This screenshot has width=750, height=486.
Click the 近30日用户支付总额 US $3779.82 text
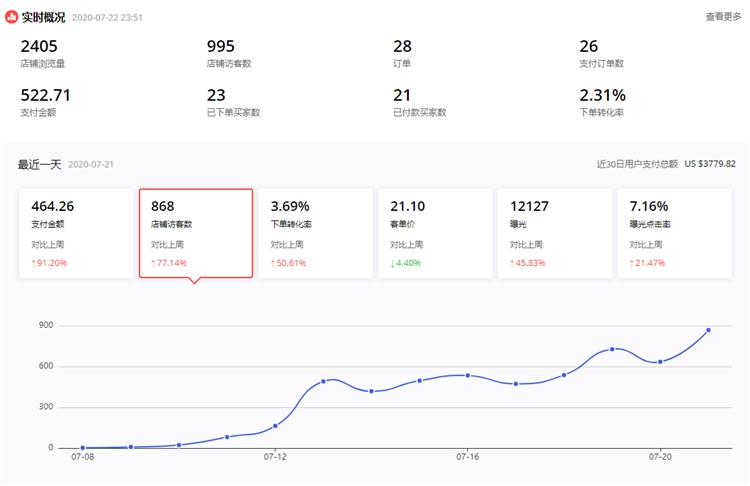click(666, 164)
